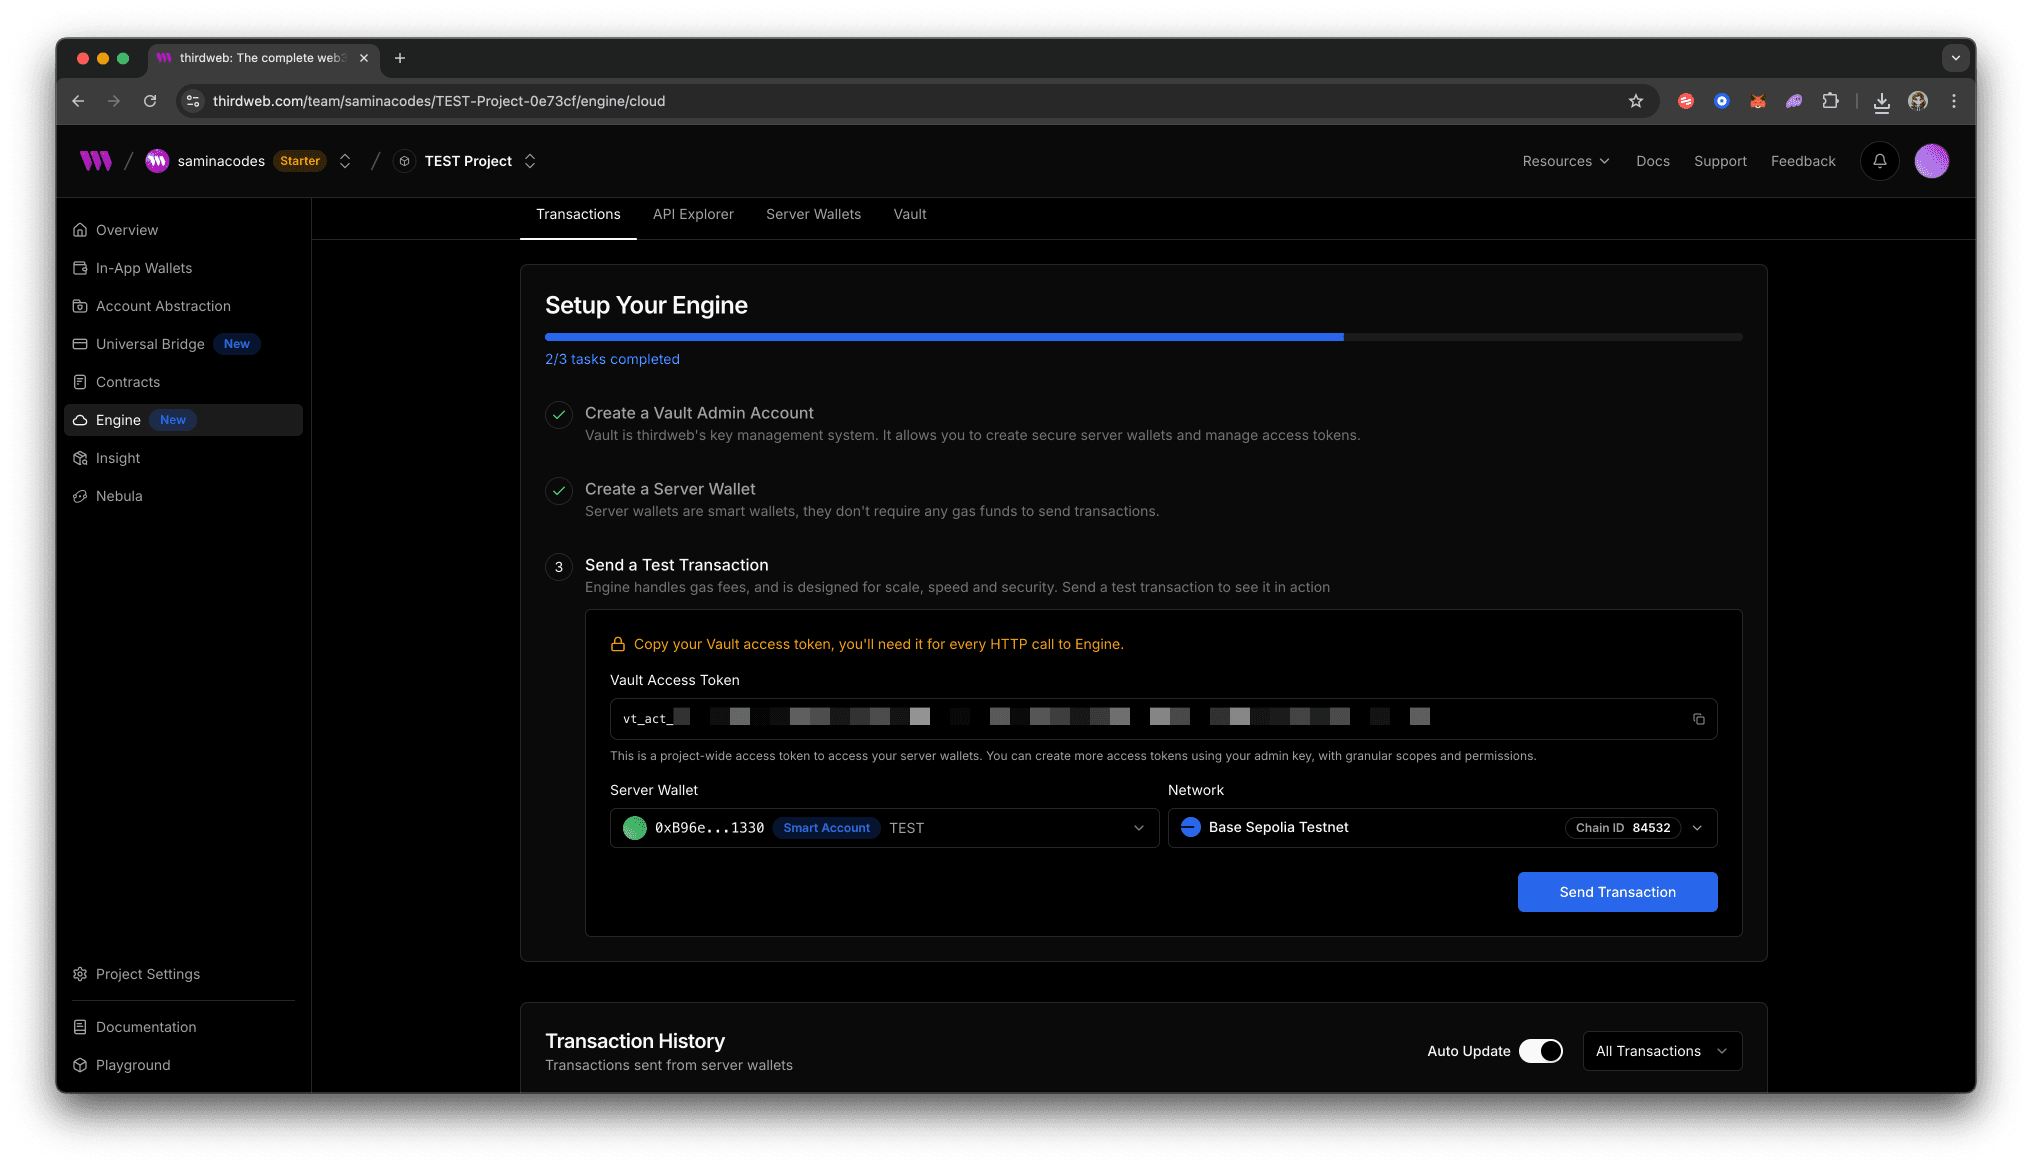
Task: Open Nebula from the sidebar
Action: pyautogui.click(x=118, y=496)
